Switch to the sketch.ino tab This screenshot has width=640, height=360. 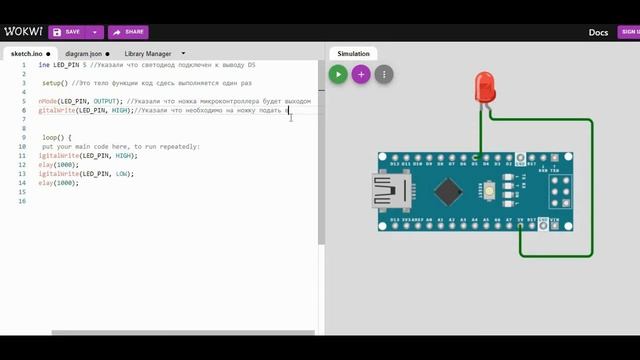[30, 54]
